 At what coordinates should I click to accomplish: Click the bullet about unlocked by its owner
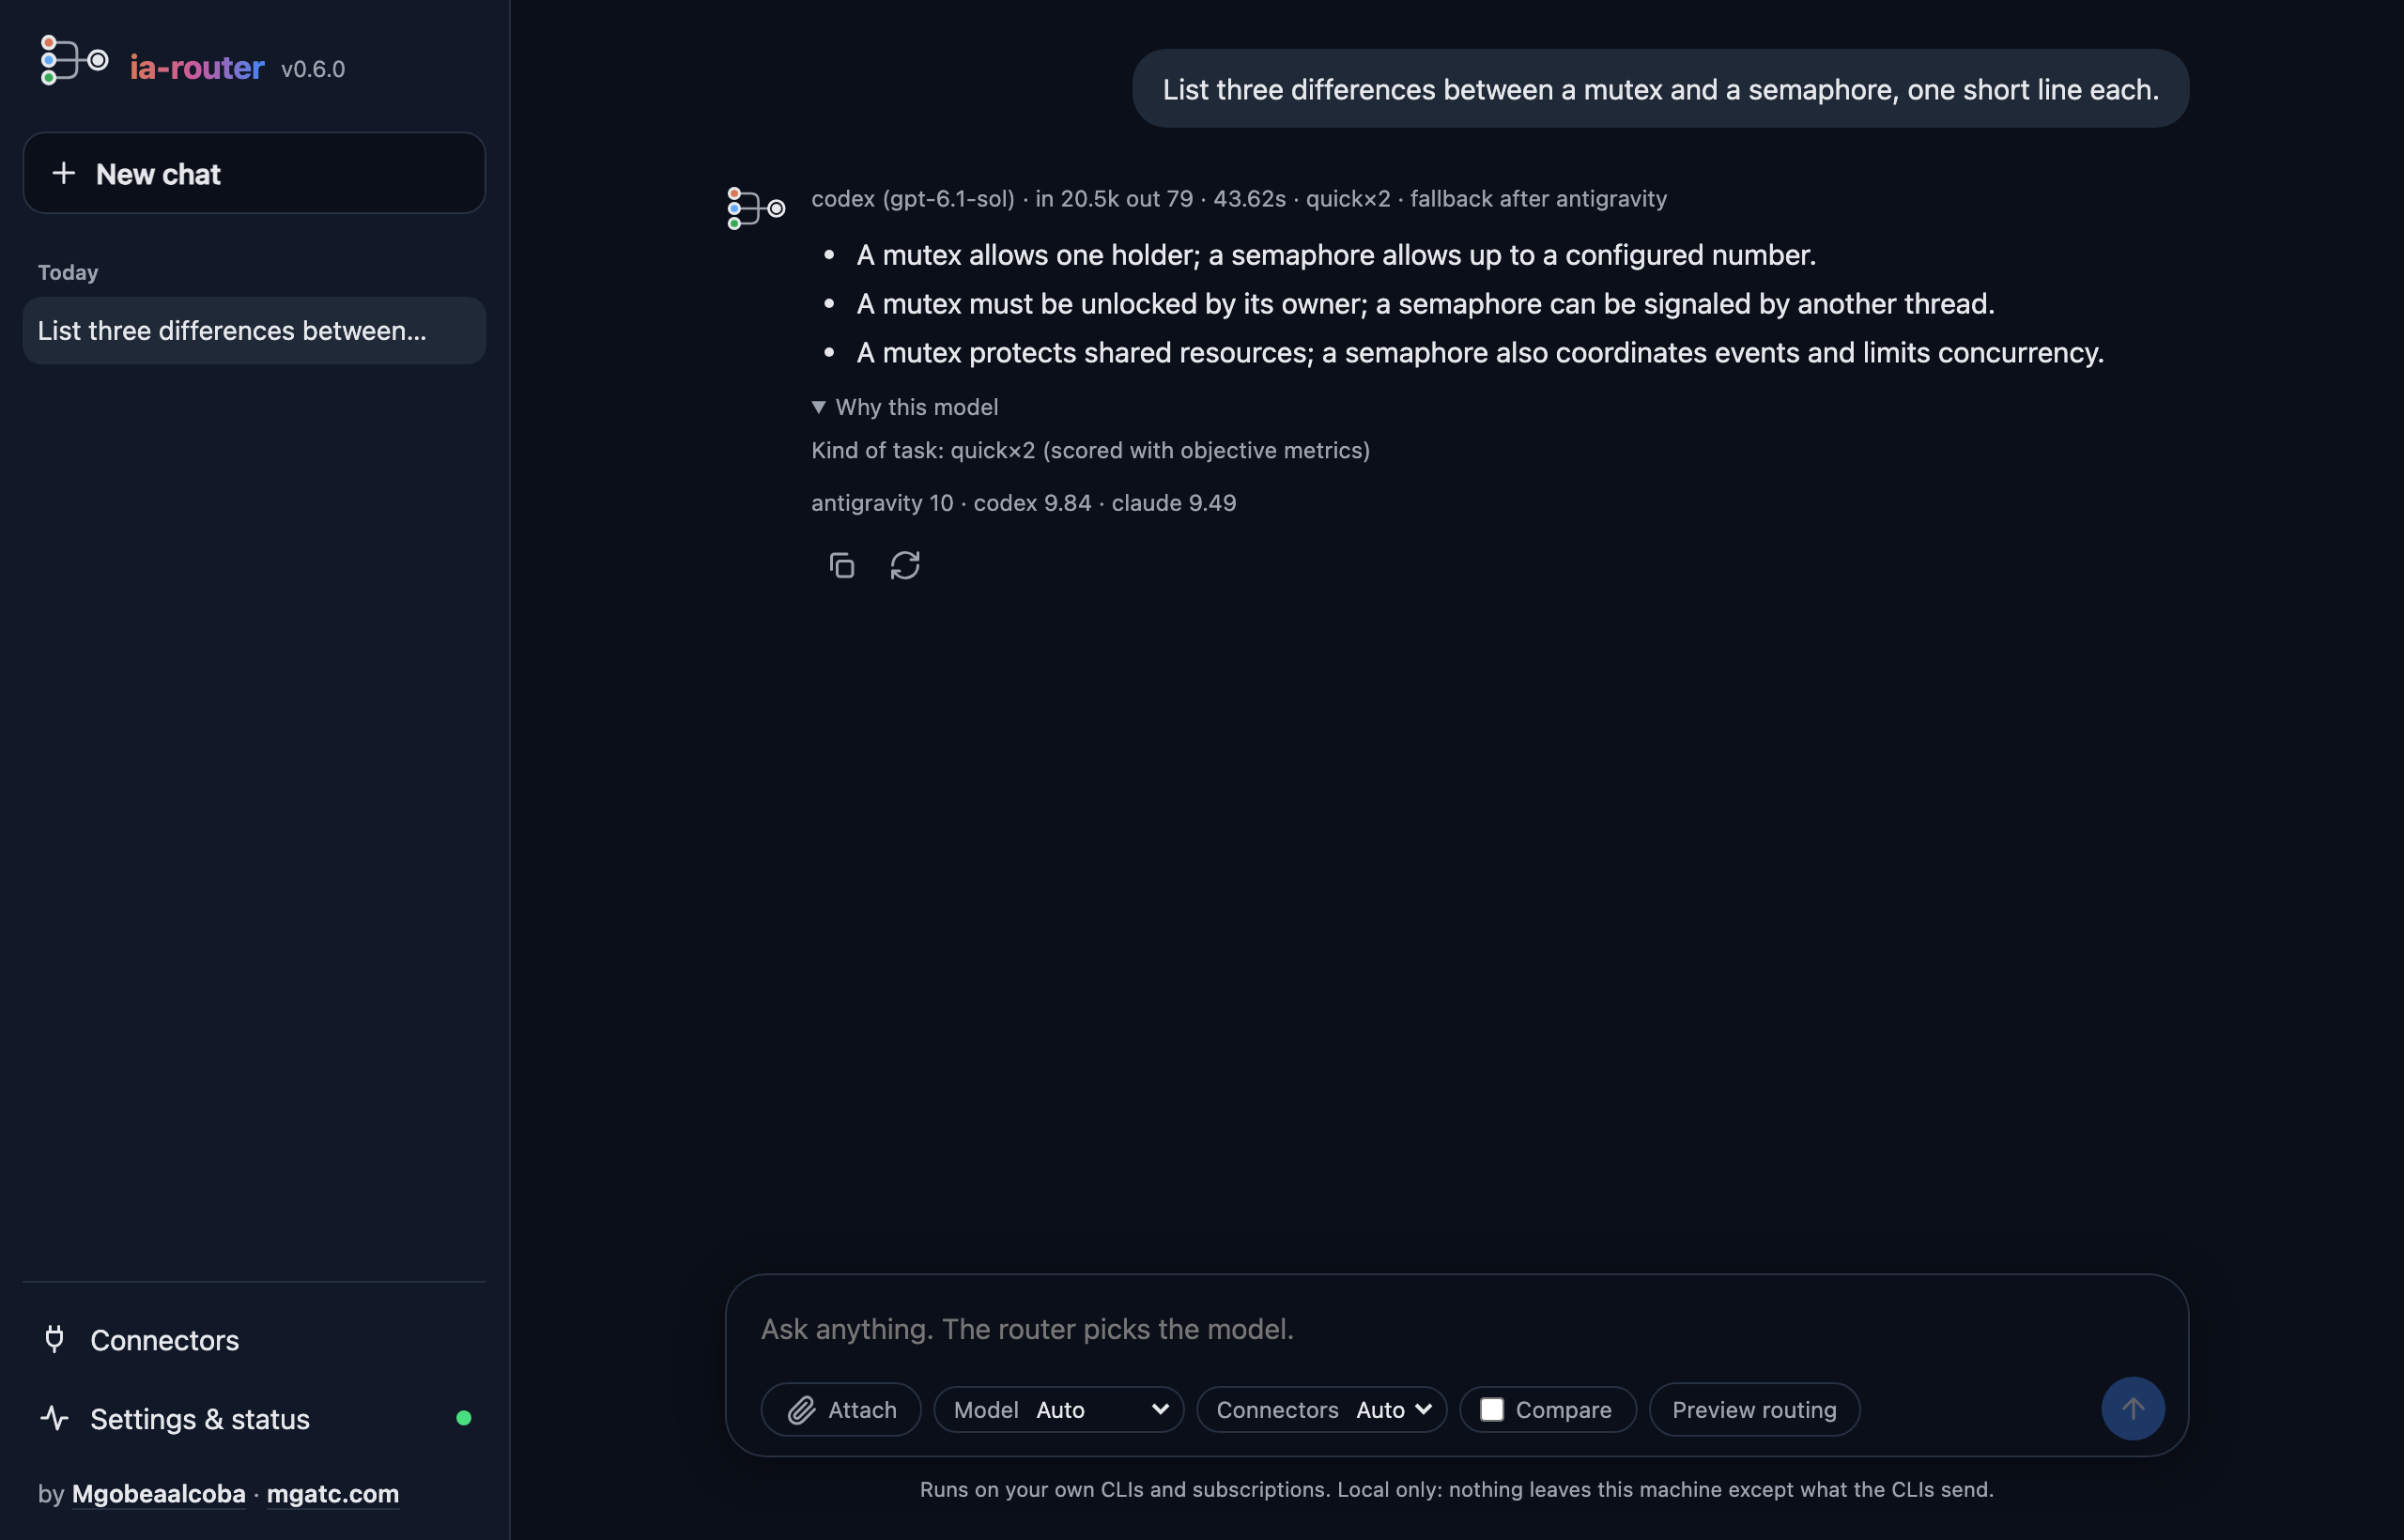1425,304
